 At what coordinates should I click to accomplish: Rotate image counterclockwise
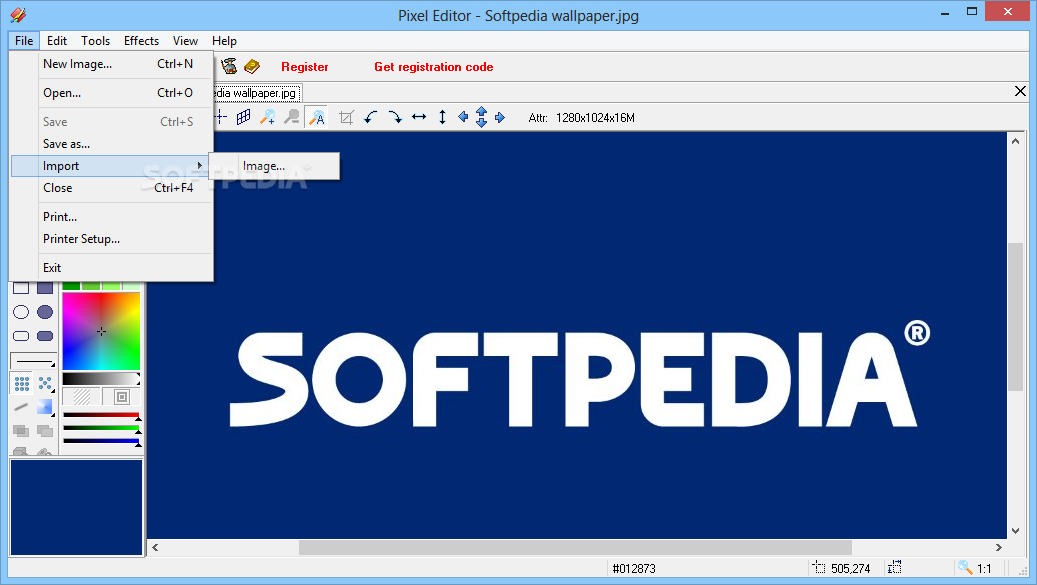pos(370,118)
